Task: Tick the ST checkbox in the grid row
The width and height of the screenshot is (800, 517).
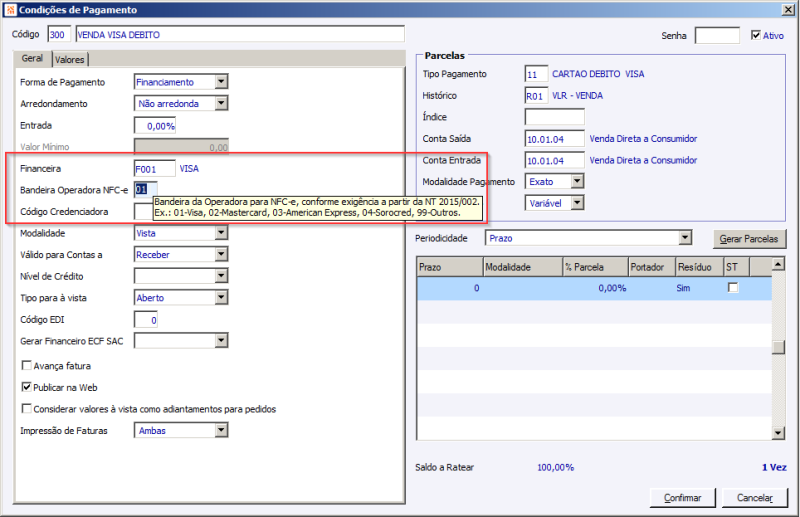Action: pyautogui.click(x=733, y=288)
